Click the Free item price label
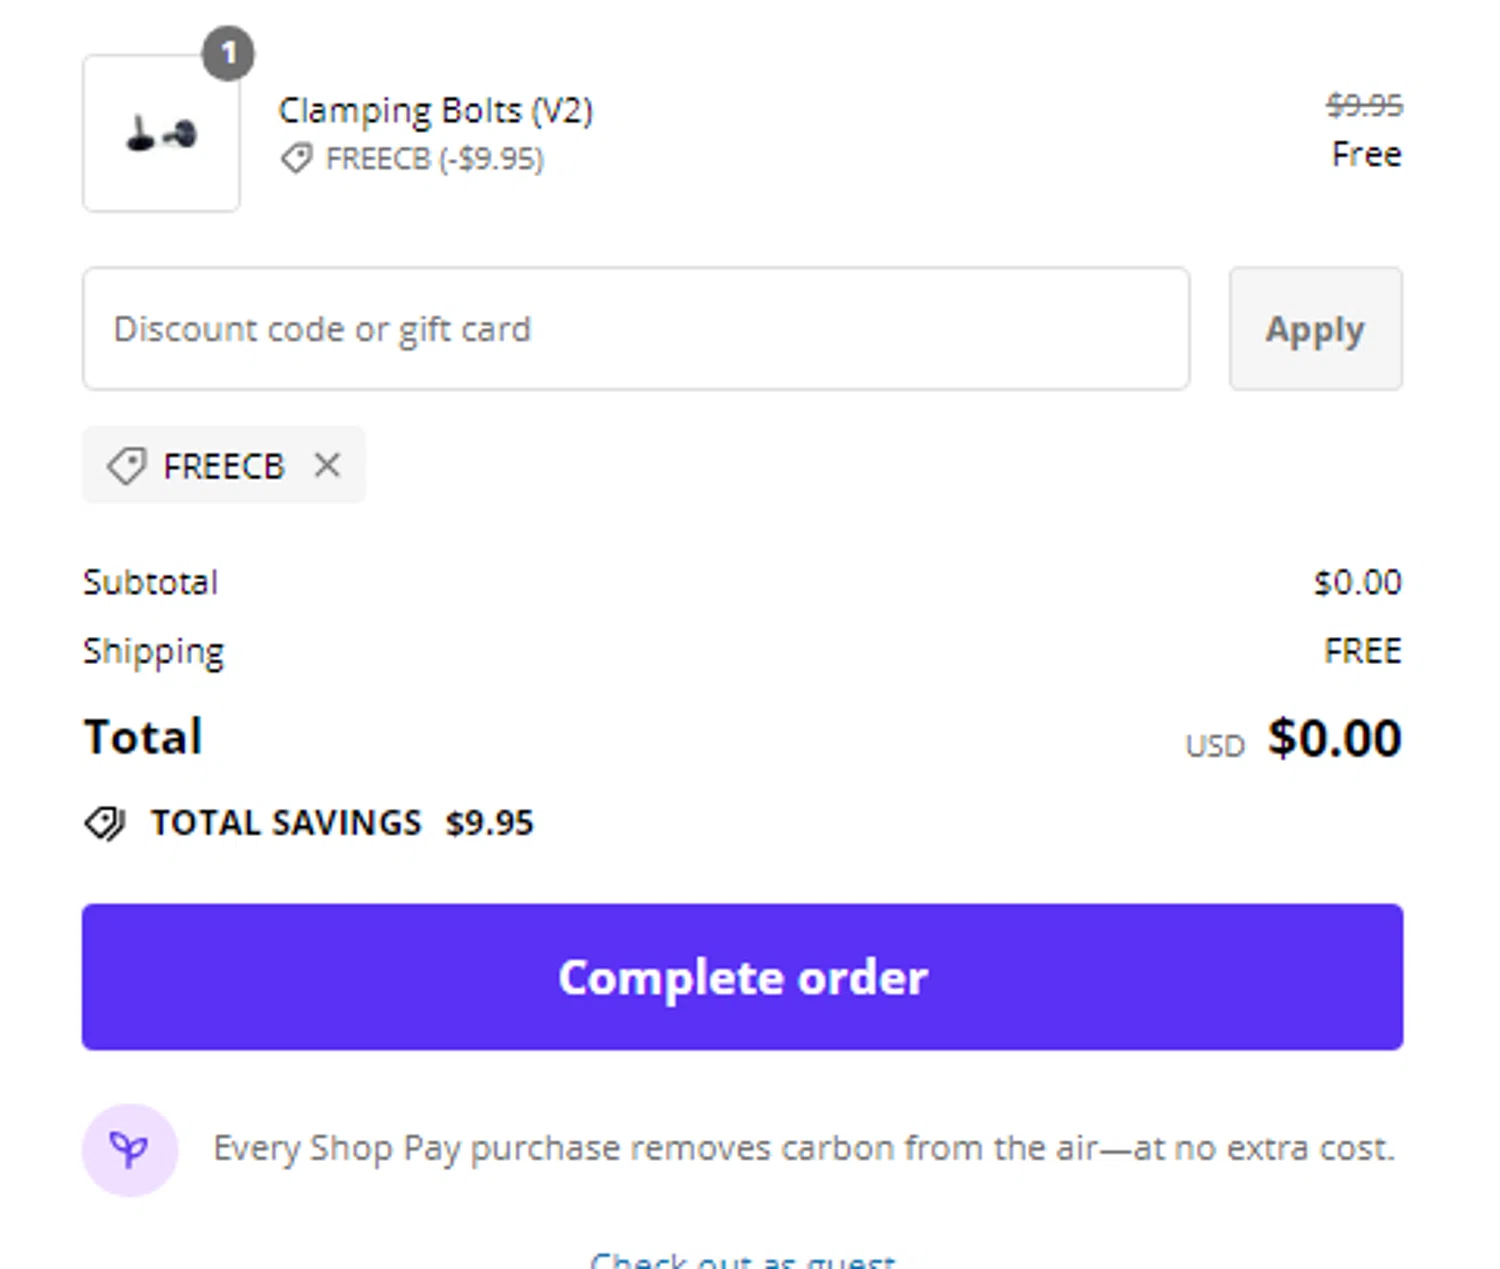This screenshot has height=1269, width=1500. (x=1366, y=154)
